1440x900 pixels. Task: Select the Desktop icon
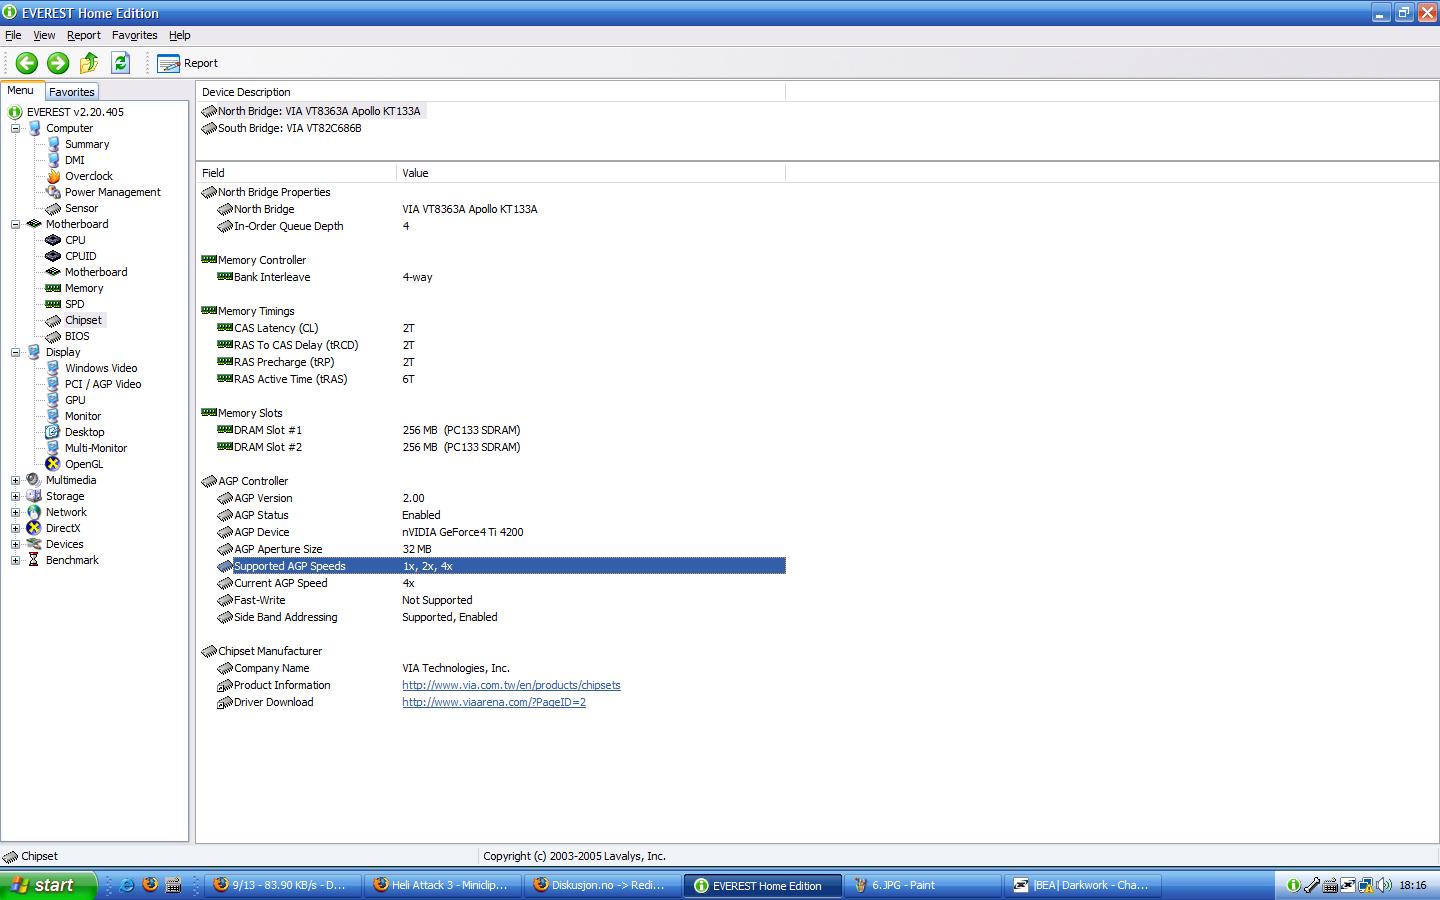(x=53, y=432)
